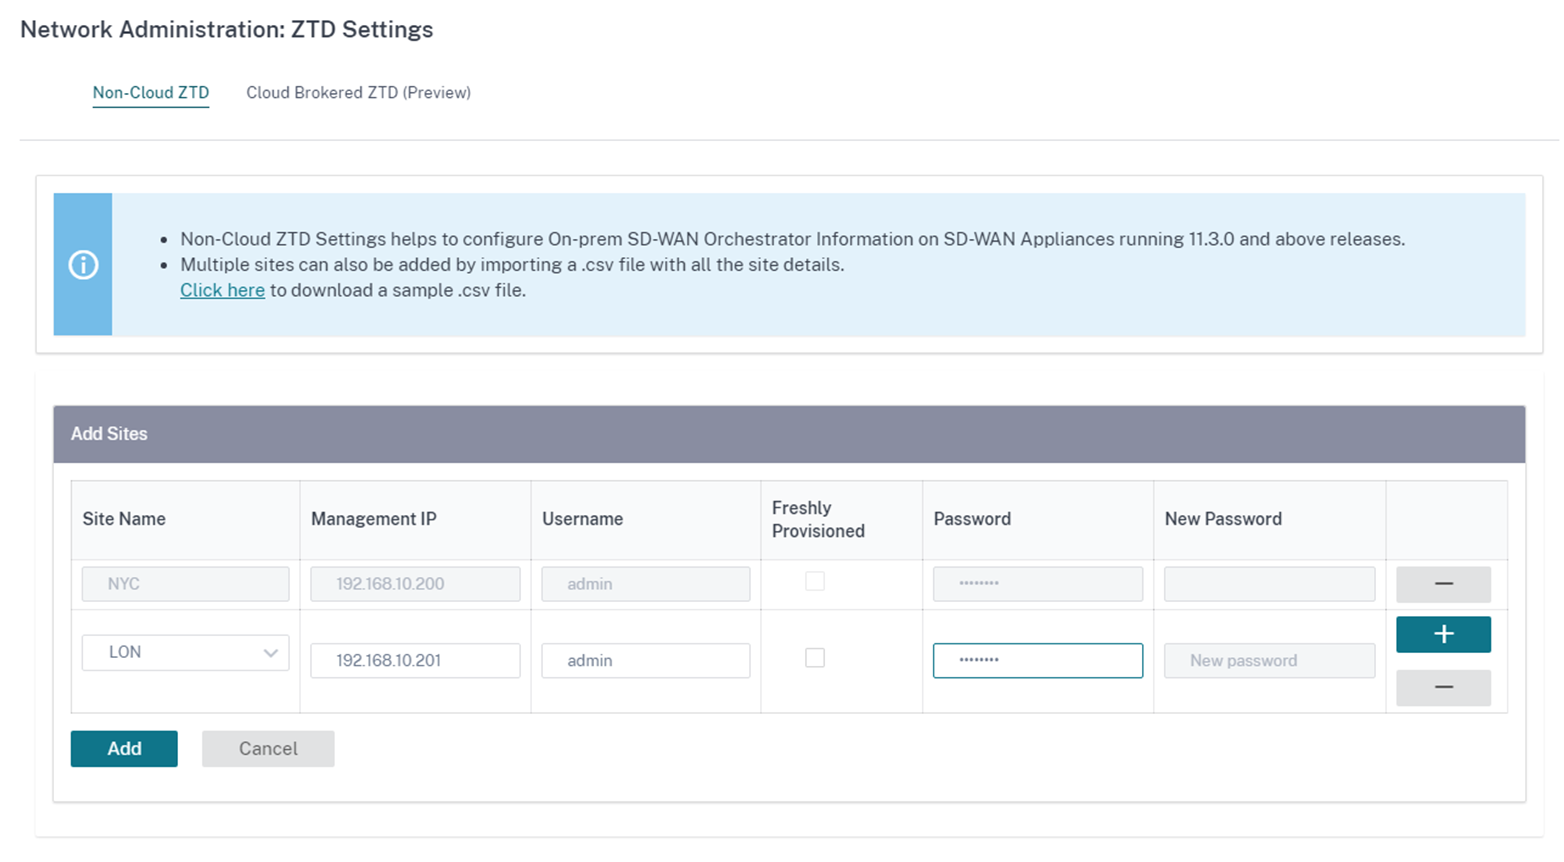Click the New password field in LON row
Screen dimensions: 1564x862
1269,661
